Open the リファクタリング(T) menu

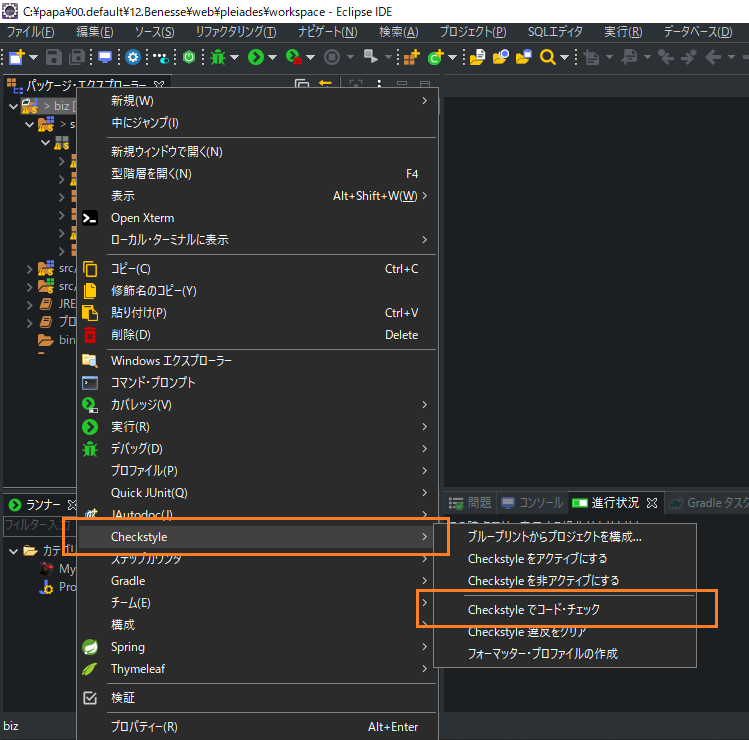[236, 32]
